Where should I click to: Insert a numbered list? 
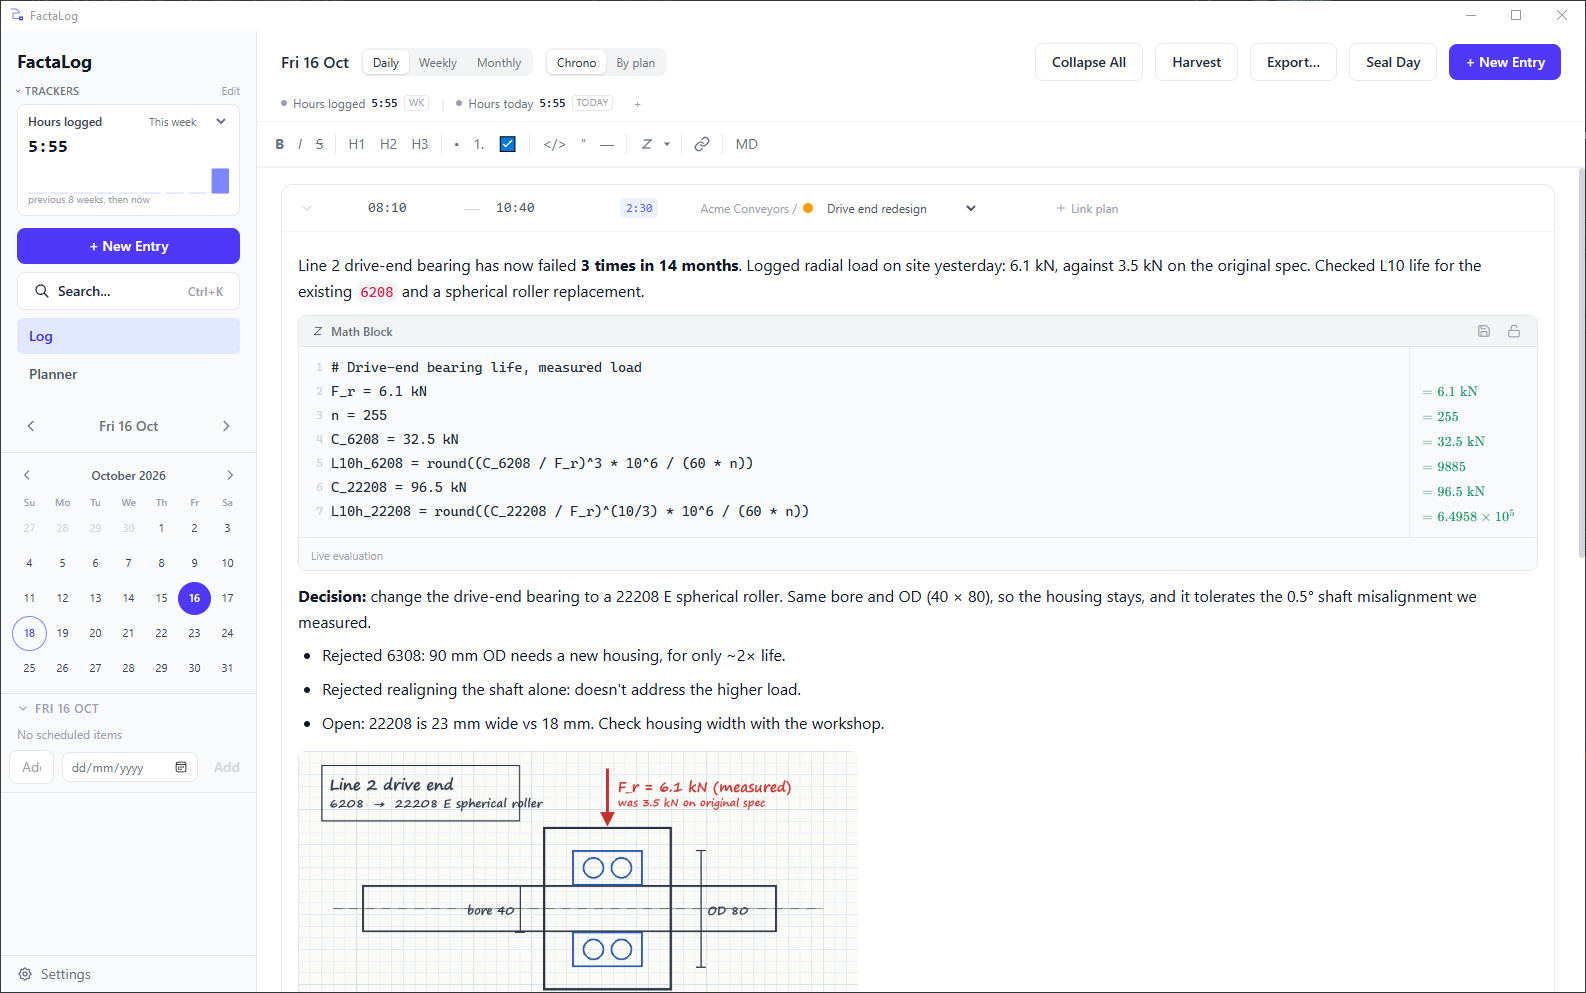coord(479,144)
